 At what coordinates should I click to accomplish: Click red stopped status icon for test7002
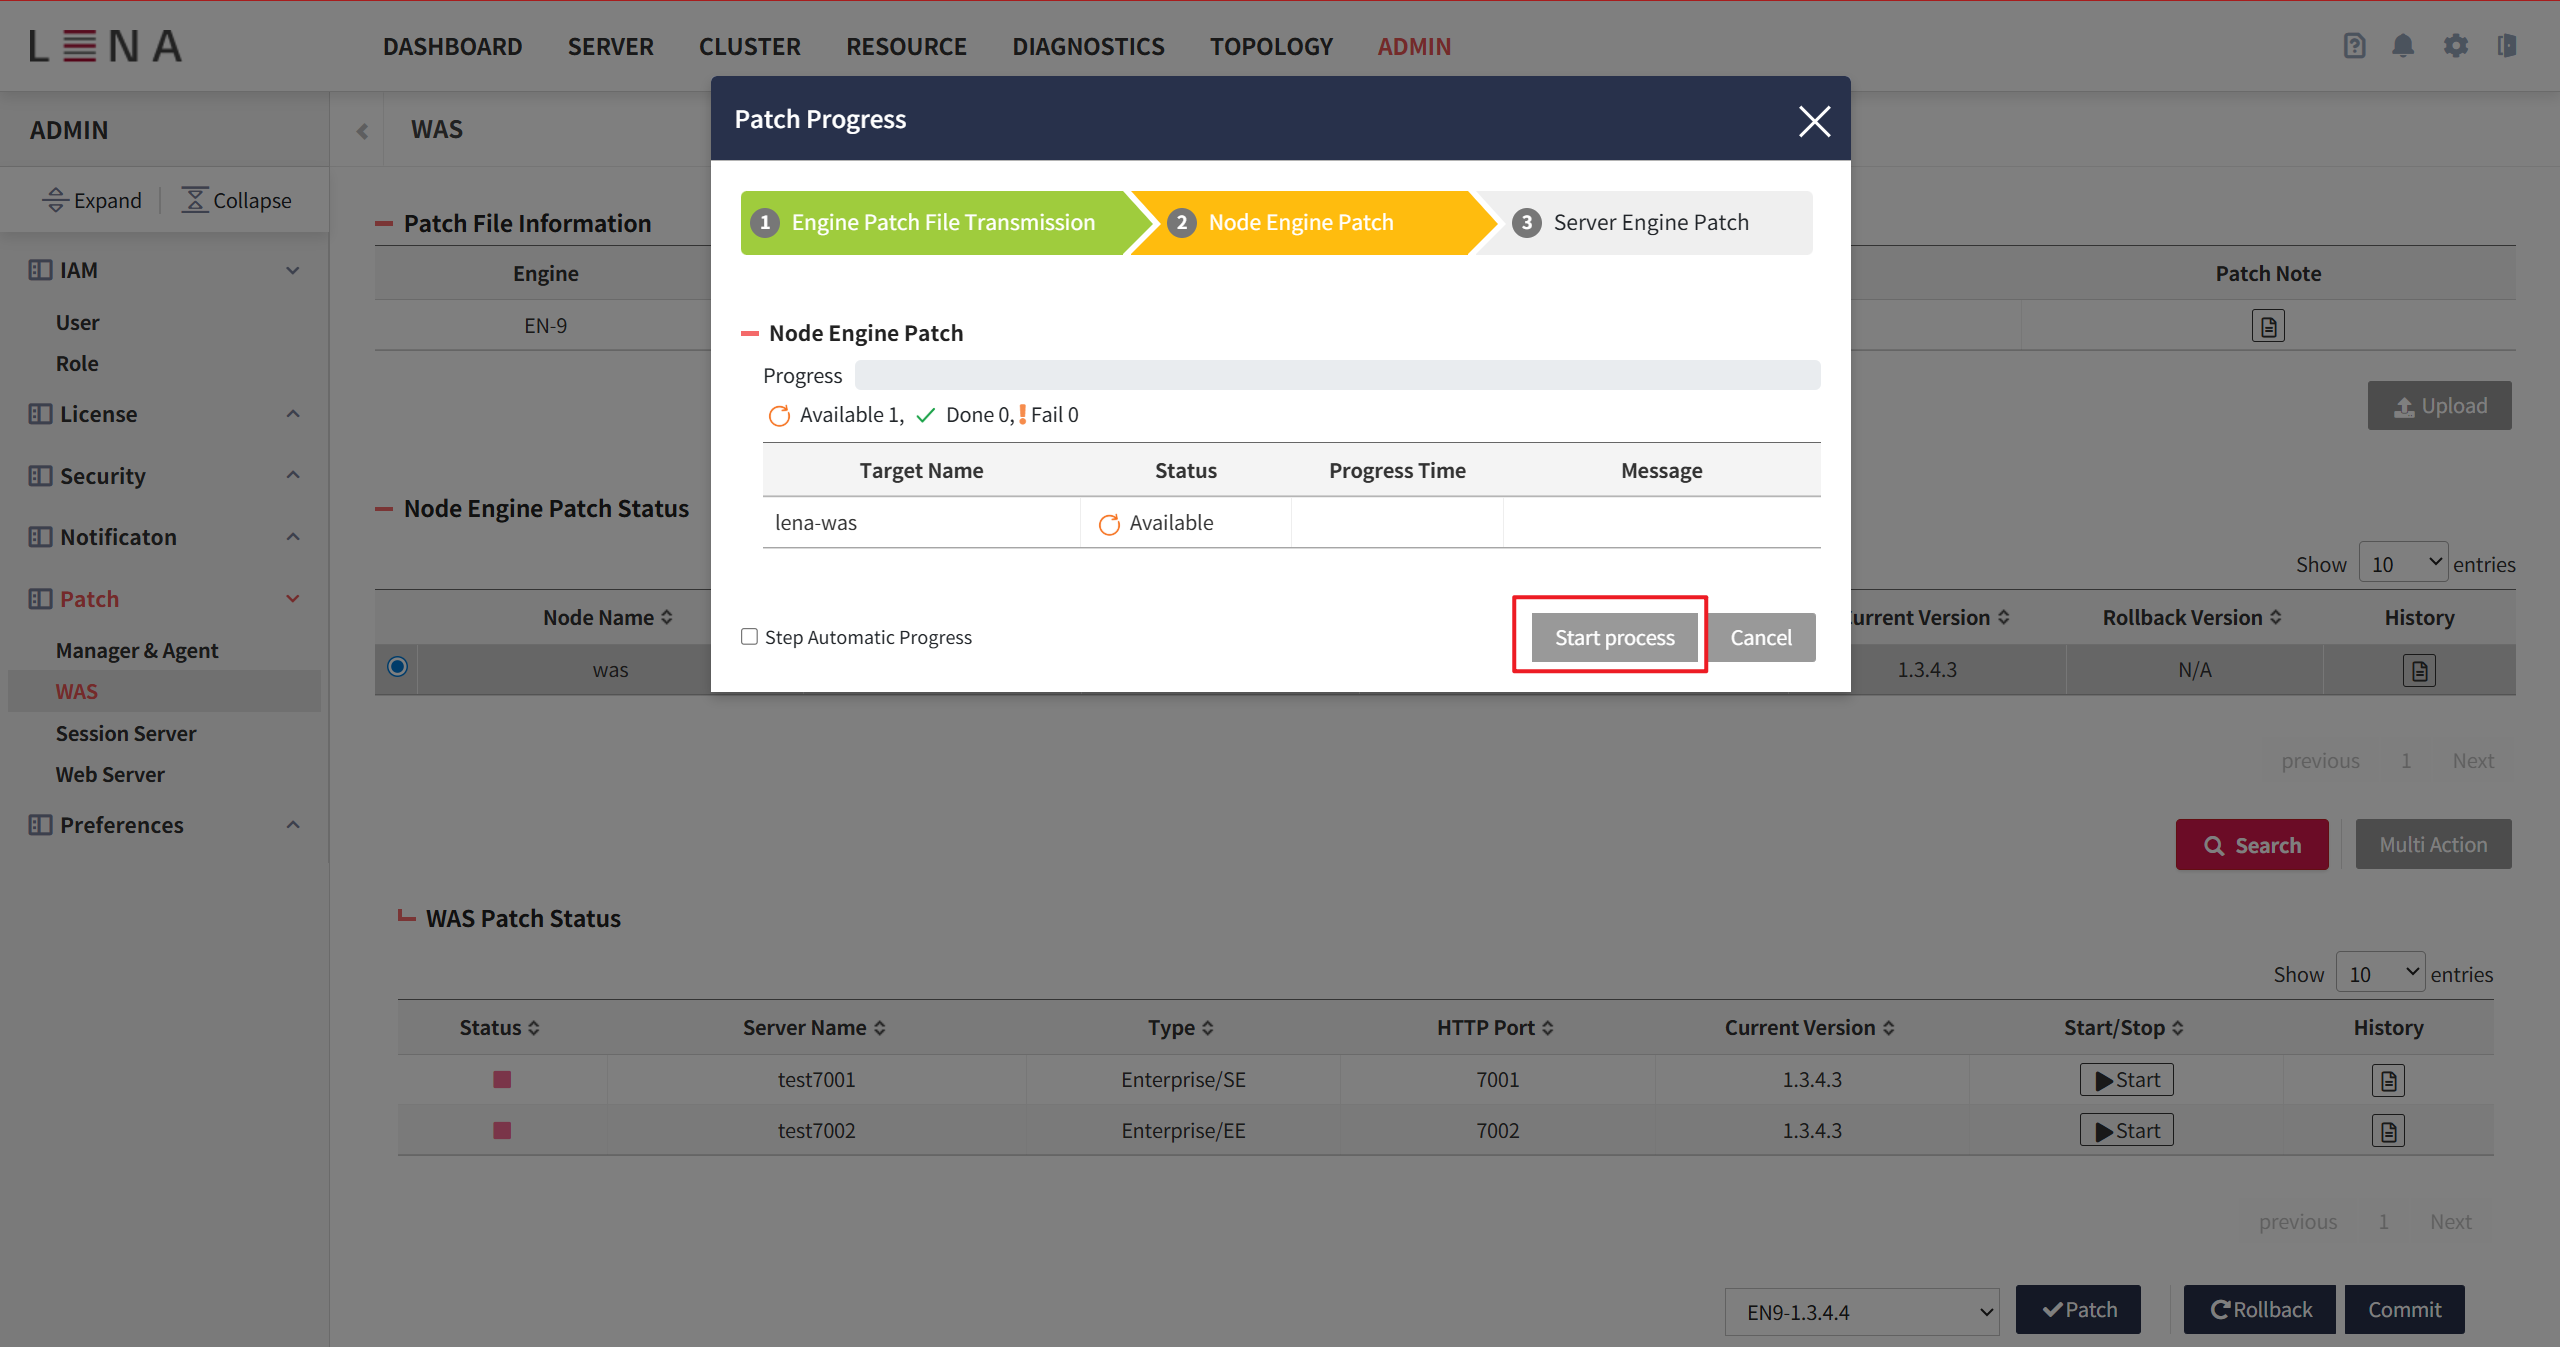point(502,1130)
